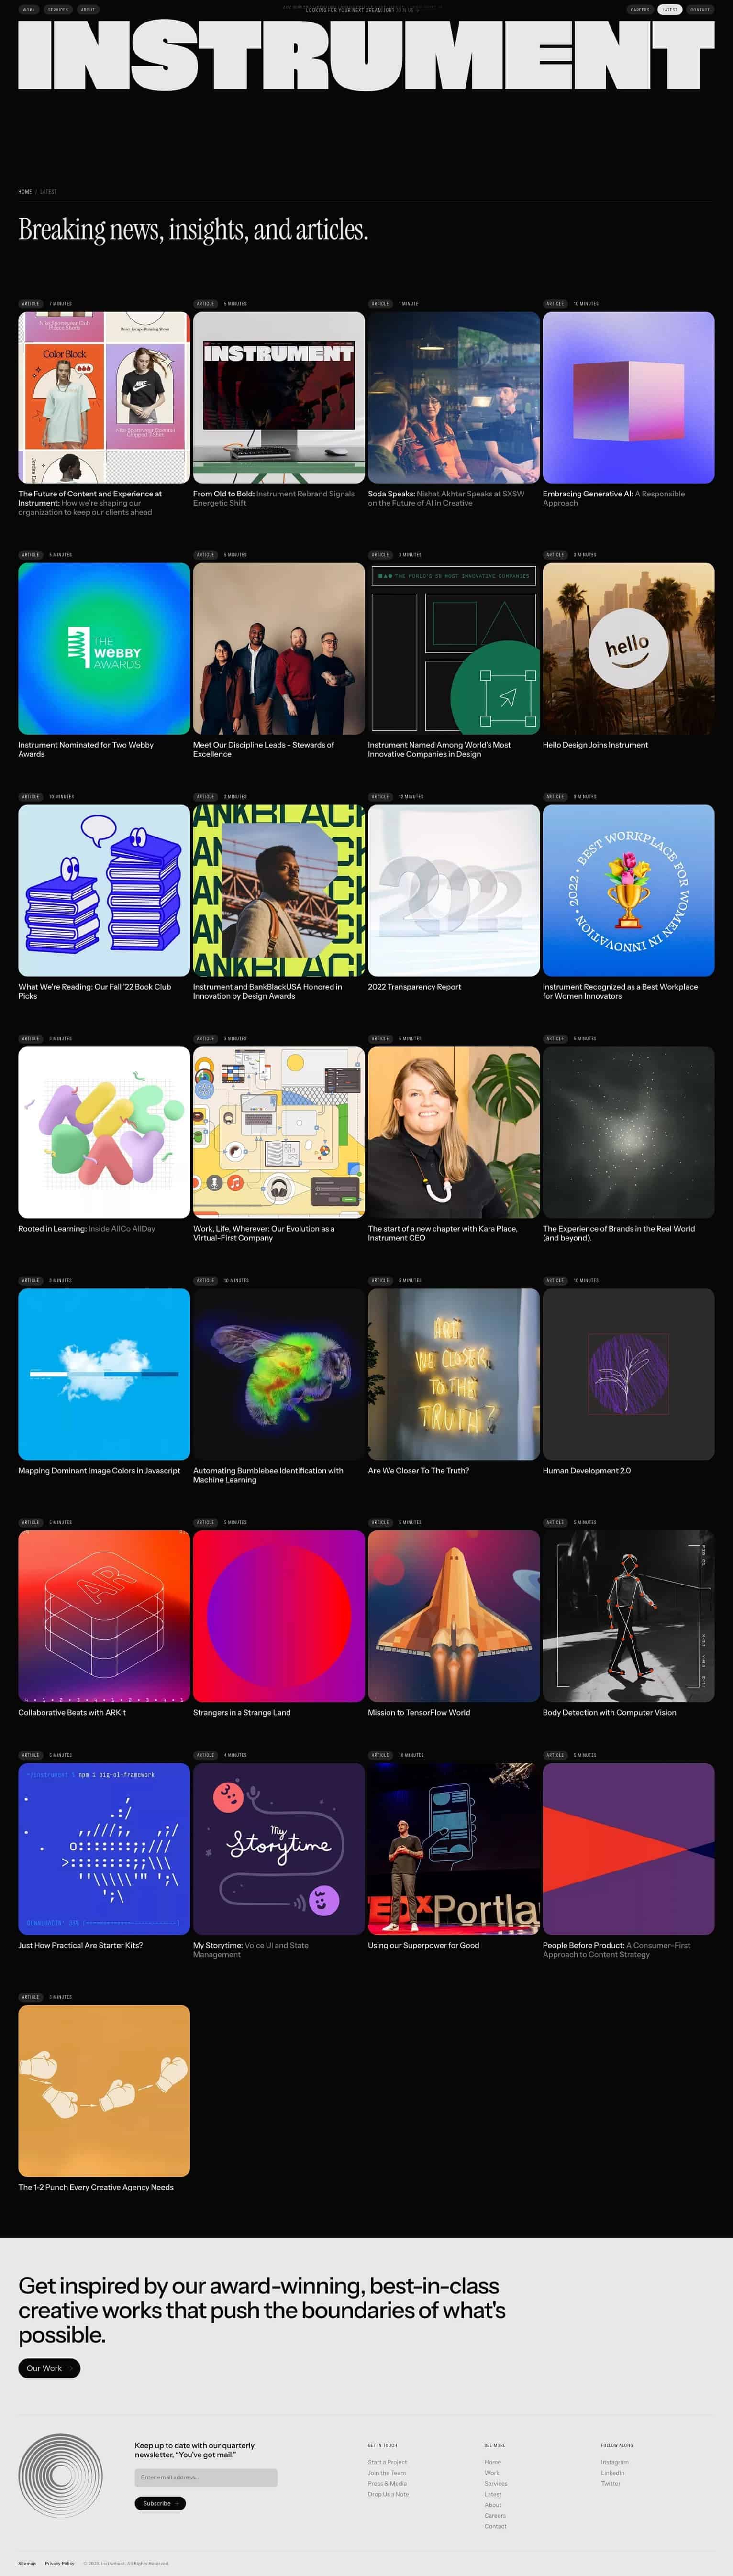Open 'Join the Team' footer link
Image resolution: width=733 pixels, height=2576 pixels.
(x=387, y=2473)
